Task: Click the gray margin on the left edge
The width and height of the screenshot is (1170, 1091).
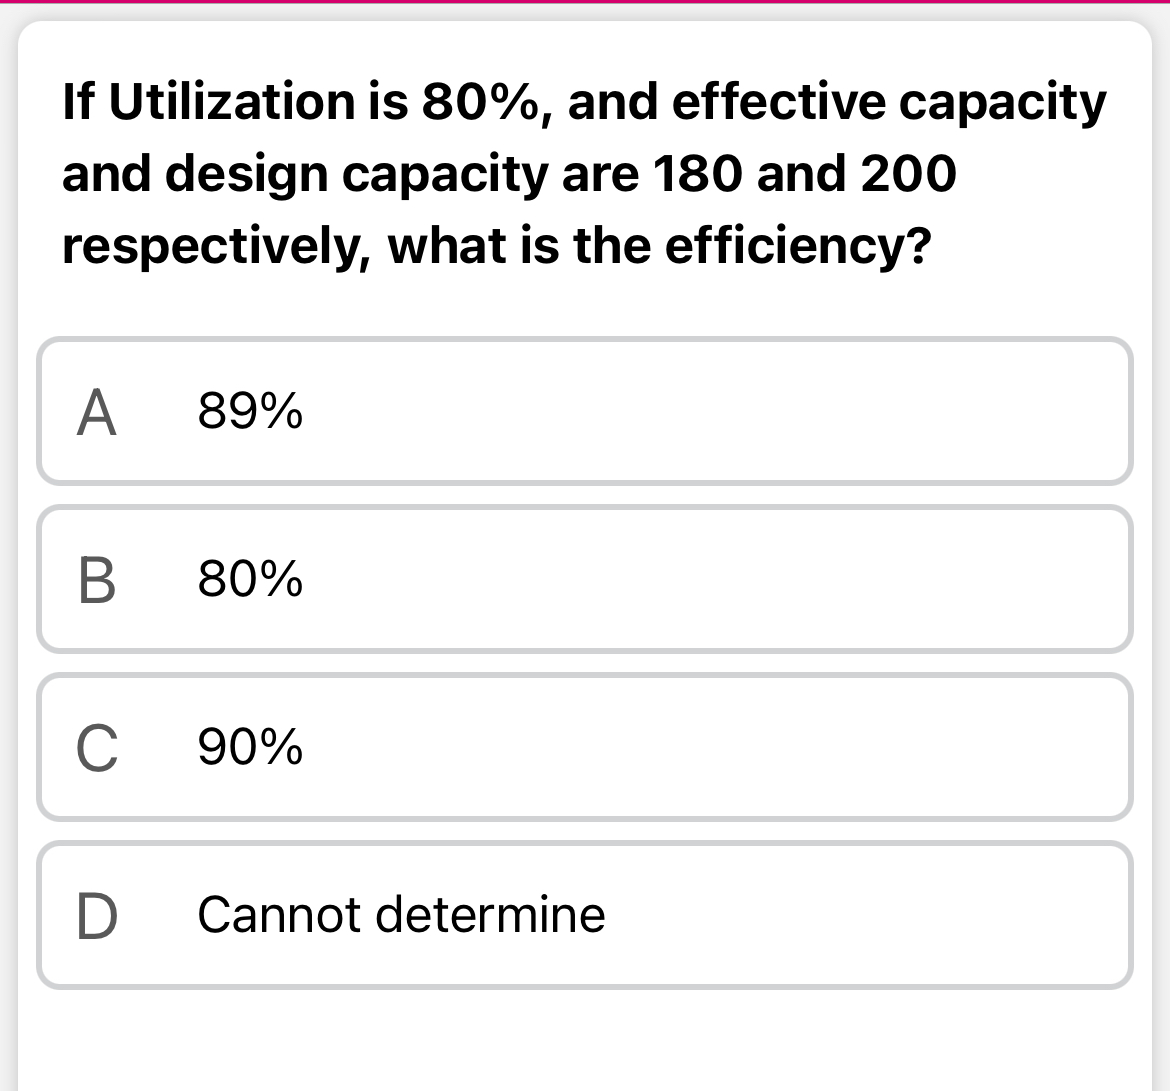Action: (x=8, y=545)
